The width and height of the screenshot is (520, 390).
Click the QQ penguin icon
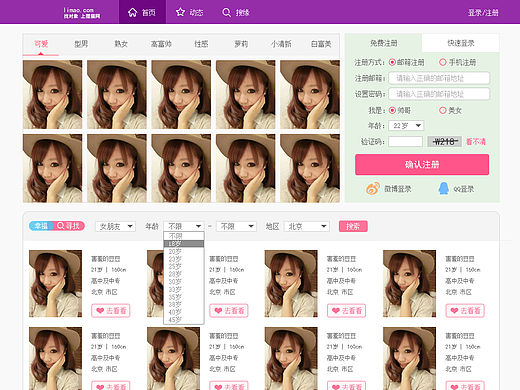point(443,189)
